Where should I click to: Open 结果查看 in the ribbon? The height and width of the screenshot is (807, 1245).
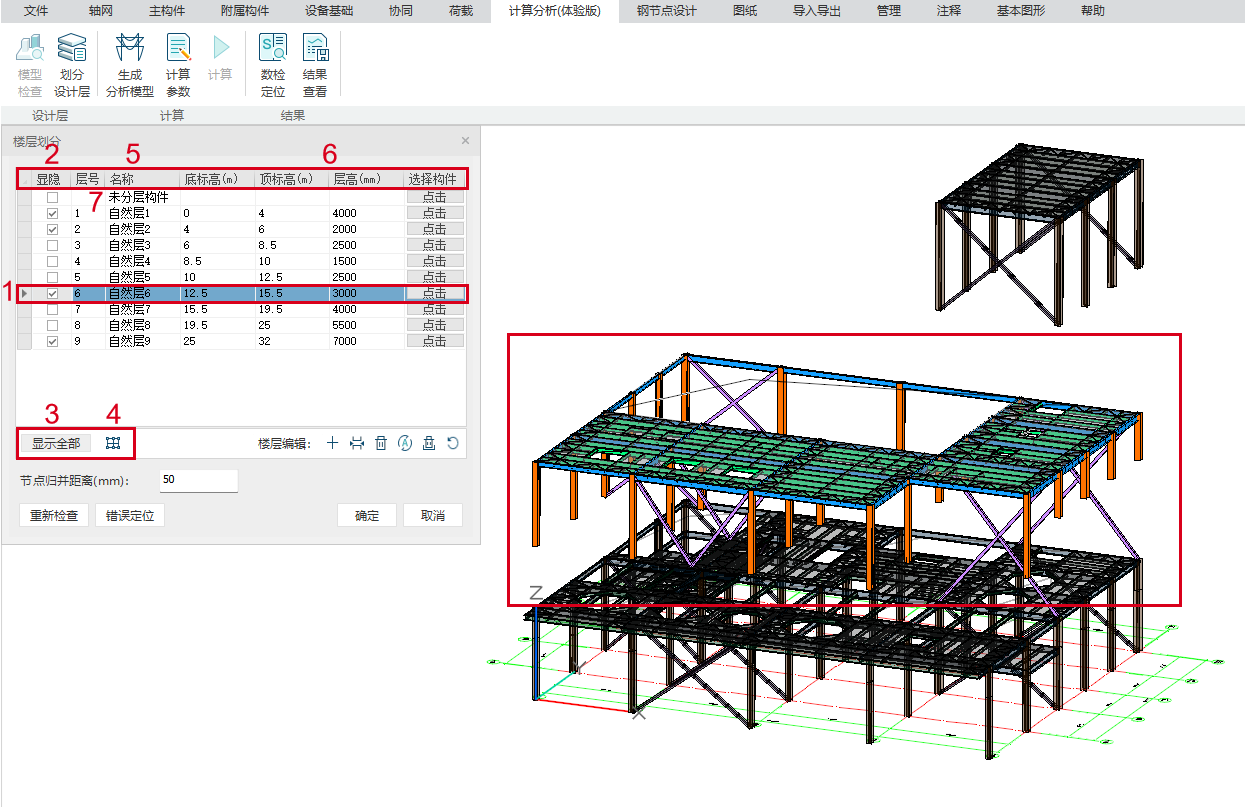click(x=315, y=67)
